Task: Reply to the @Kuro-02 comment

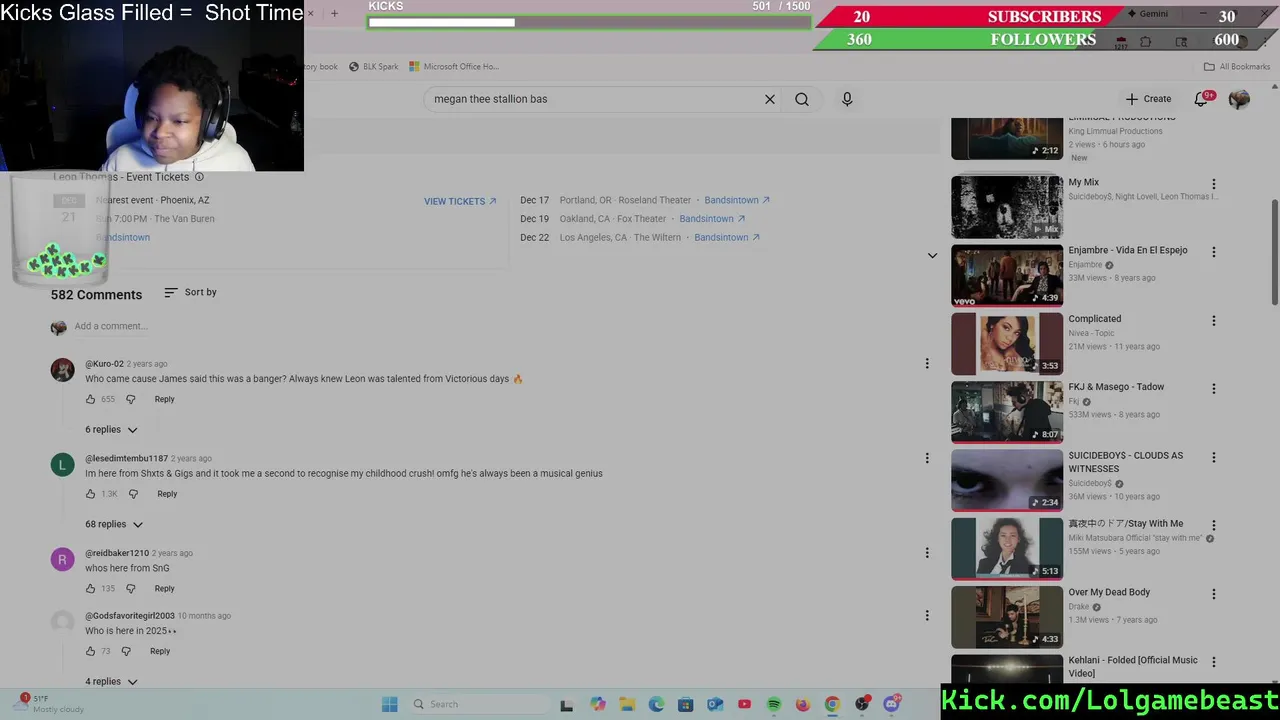Action: pos(164,399)
